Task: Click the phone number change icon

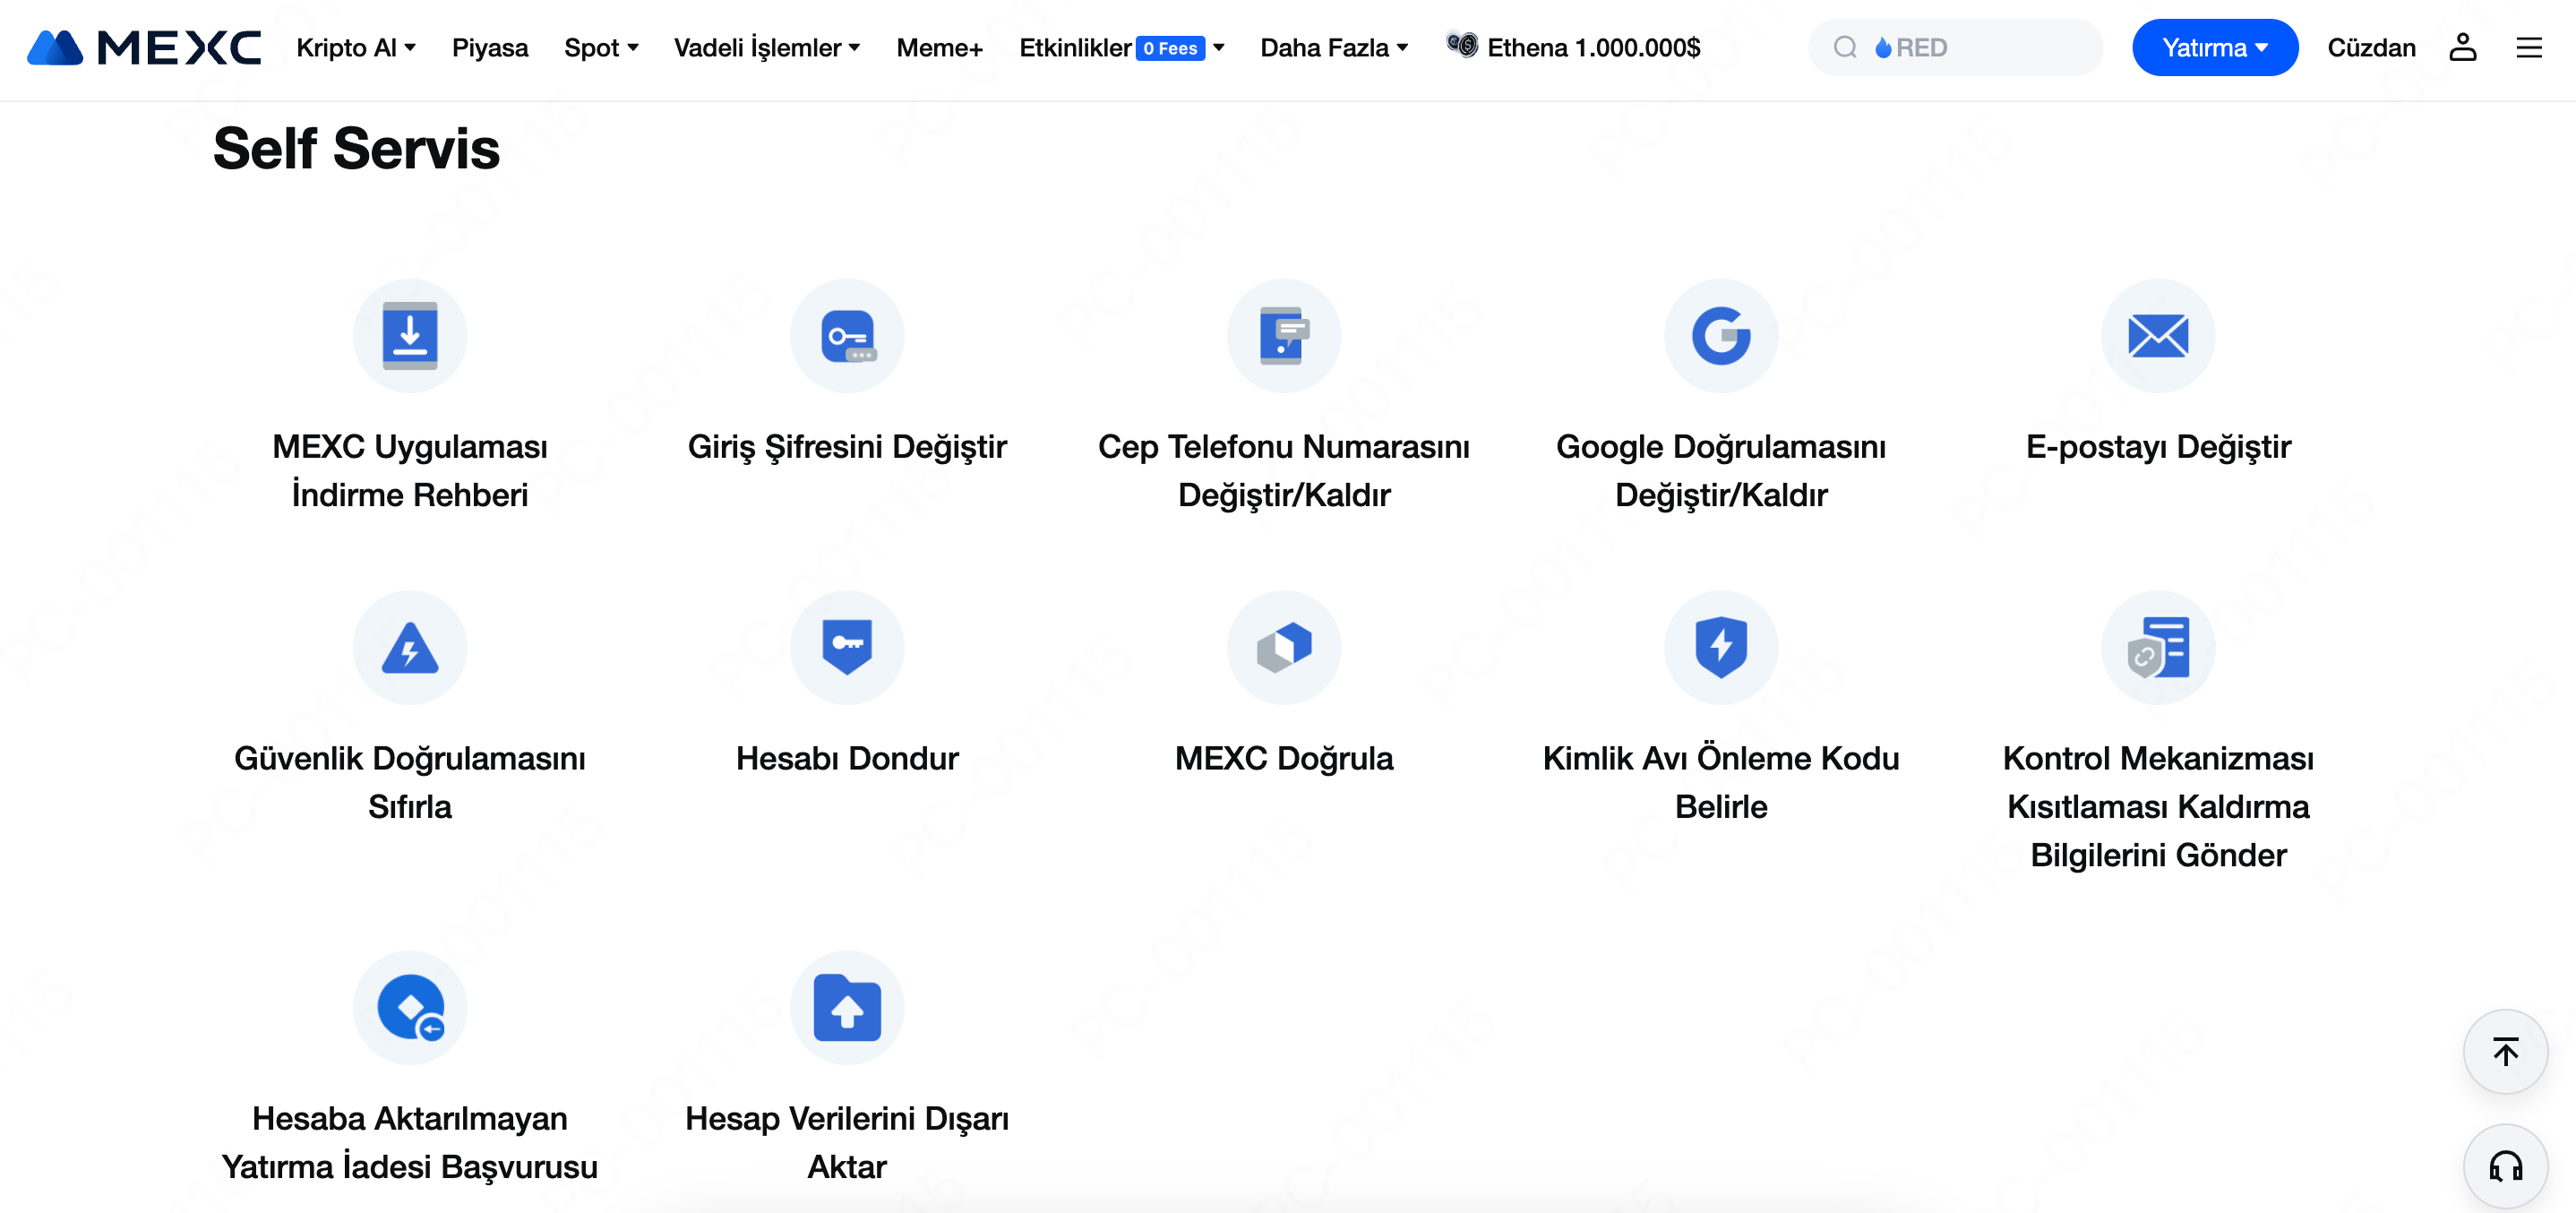Action: (1284, 336)
